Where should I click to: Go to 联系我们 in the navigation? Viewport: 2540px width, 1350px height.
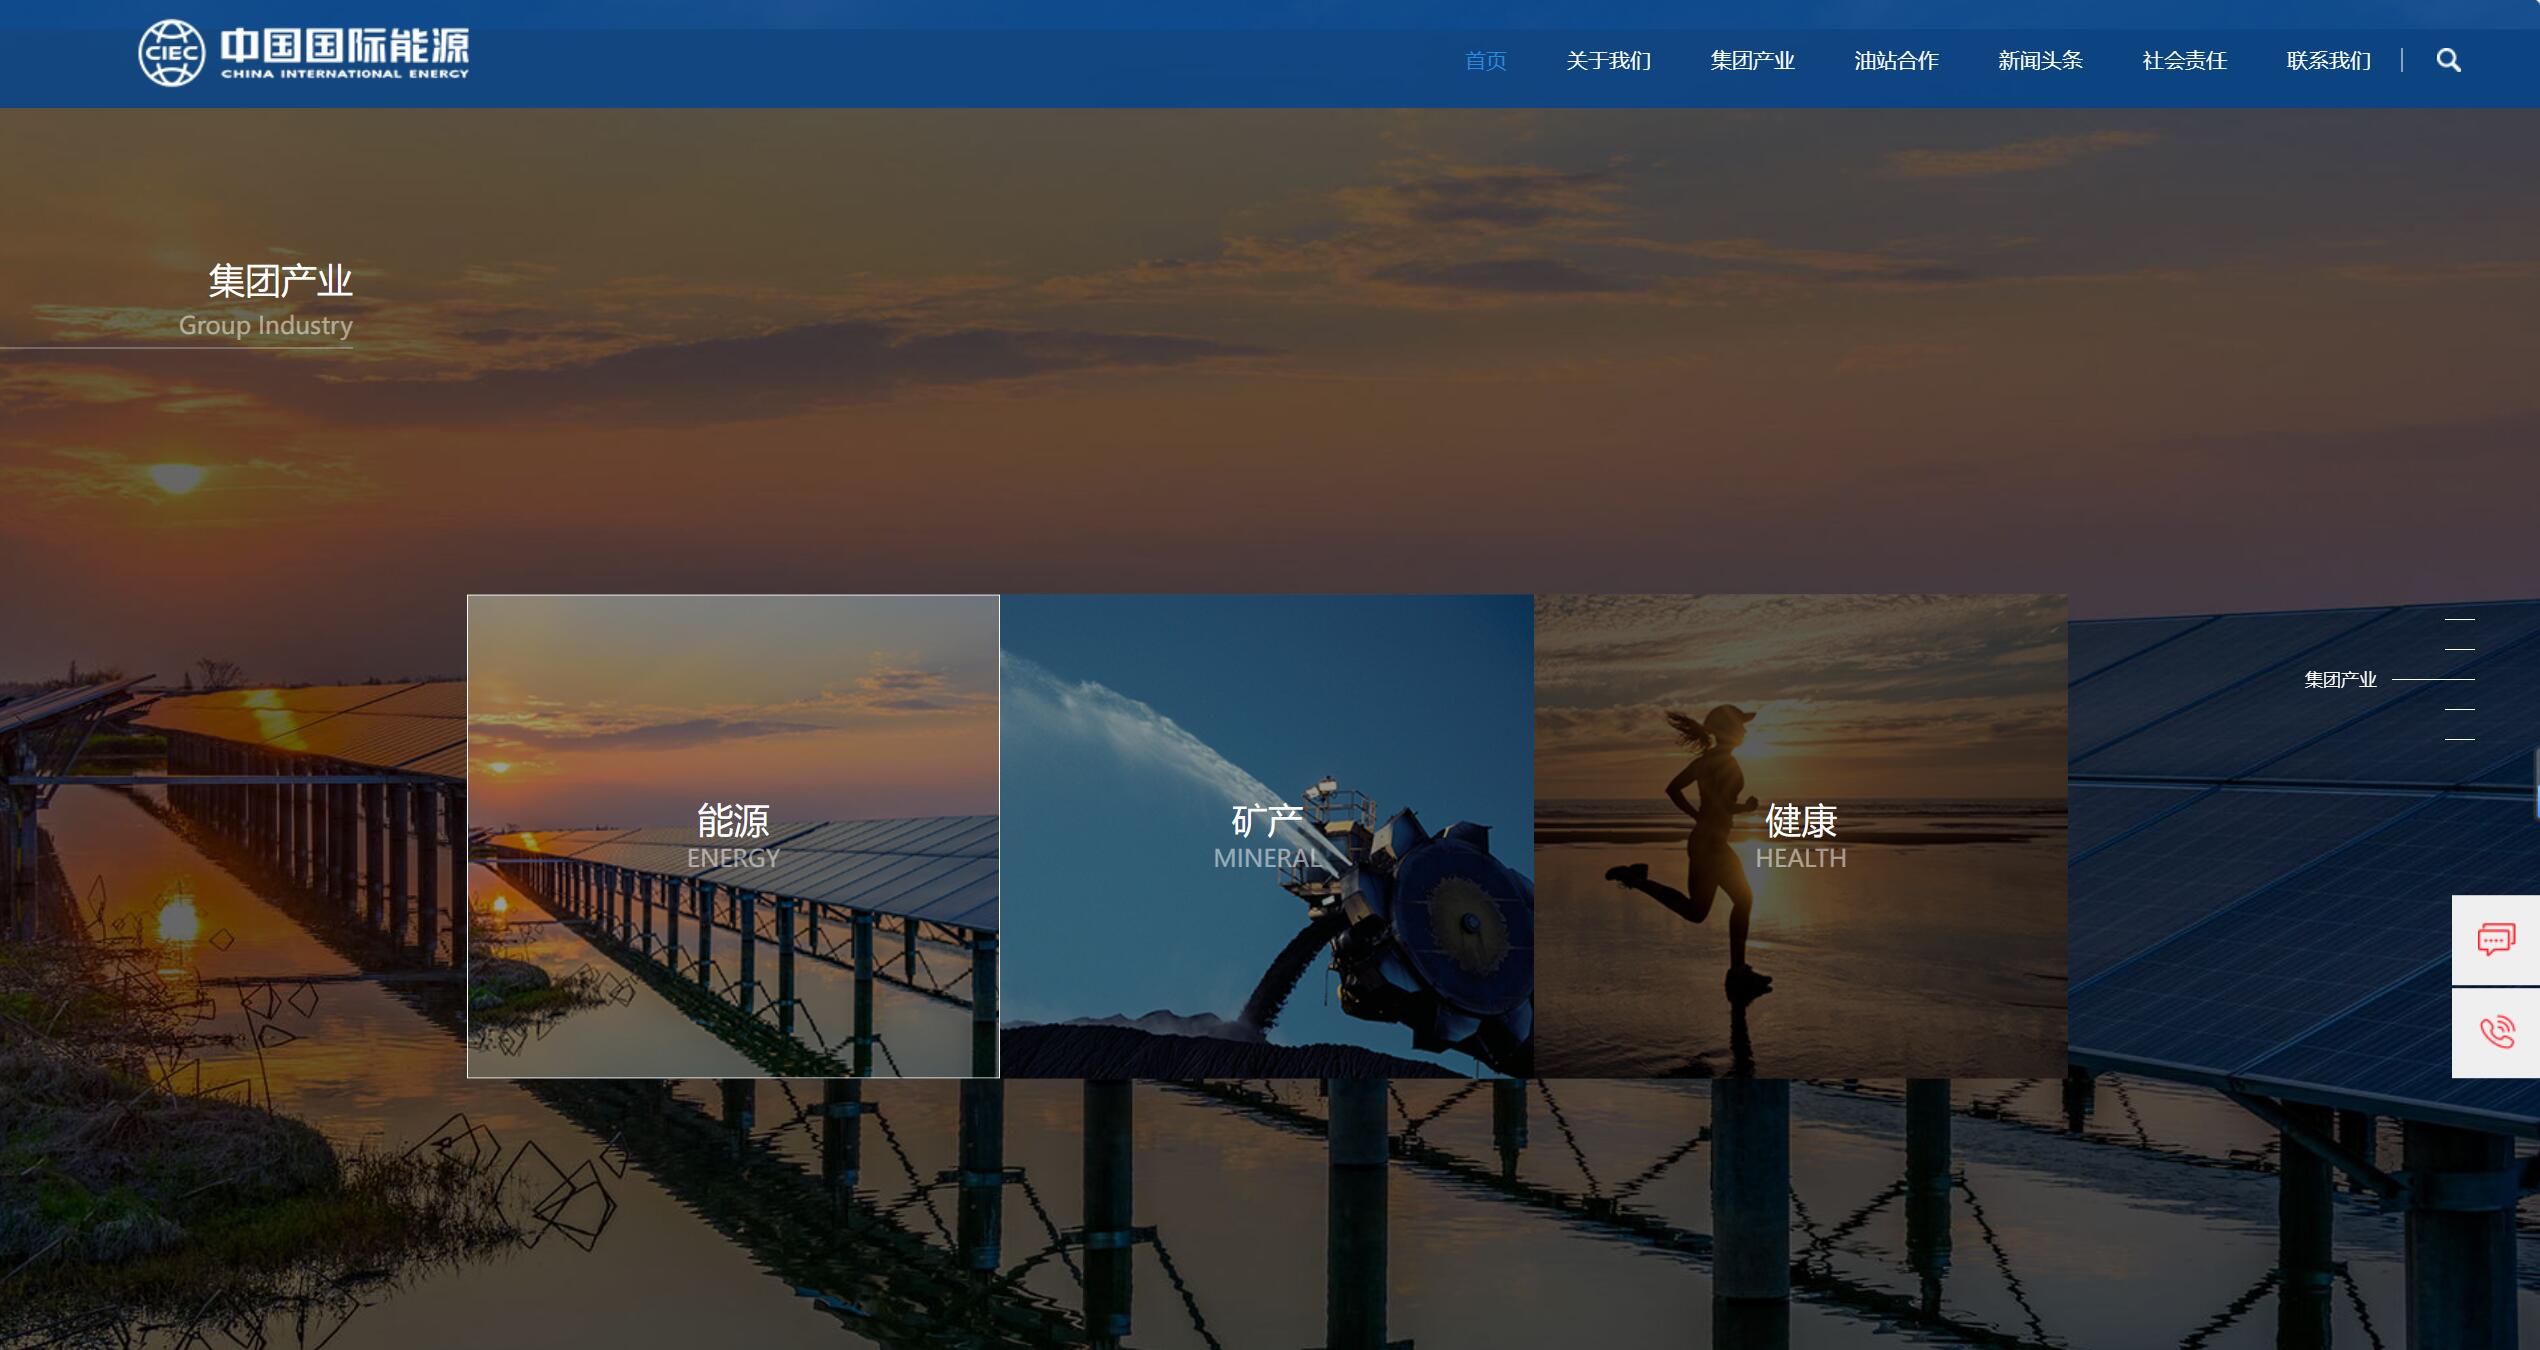[x=2328, y=61]
